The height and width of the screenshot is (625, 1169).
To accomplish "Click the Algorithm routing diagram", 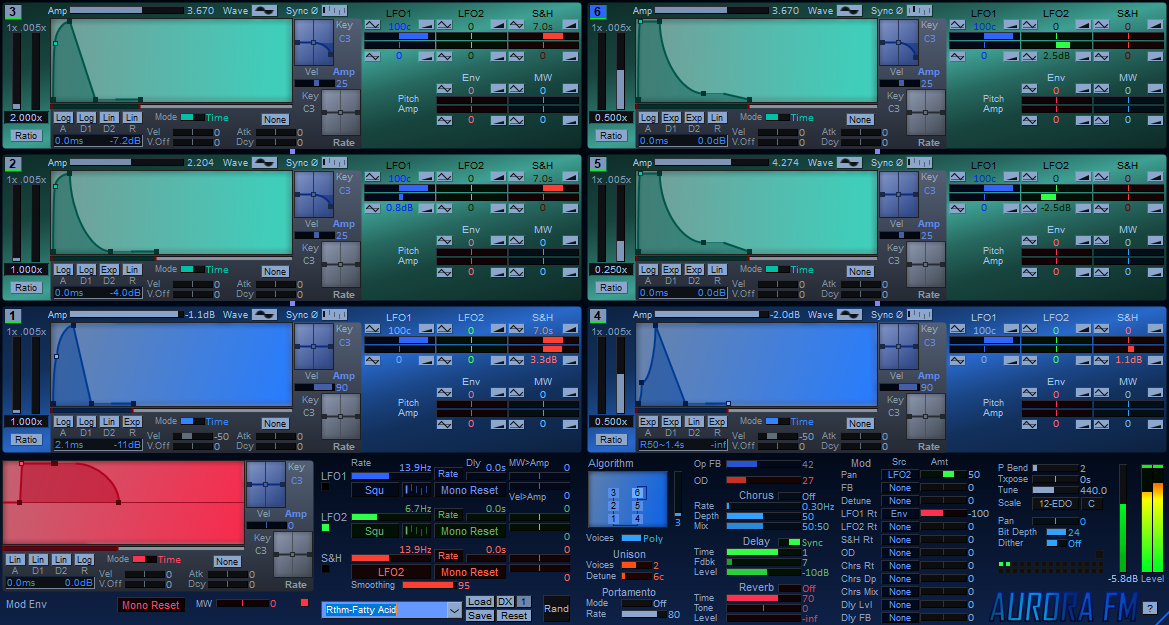I will tap(628, 500).
